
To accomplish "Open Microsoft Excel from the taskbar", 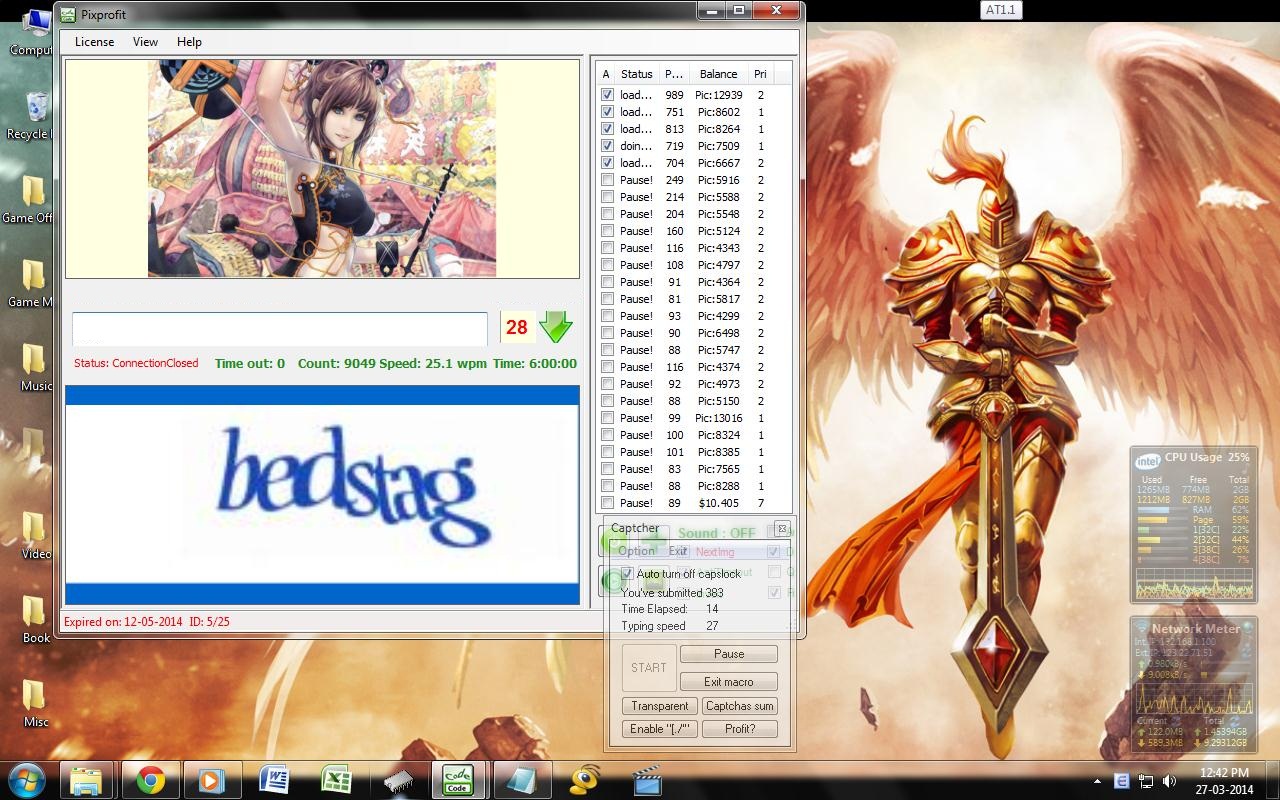I will coord(336,780).
